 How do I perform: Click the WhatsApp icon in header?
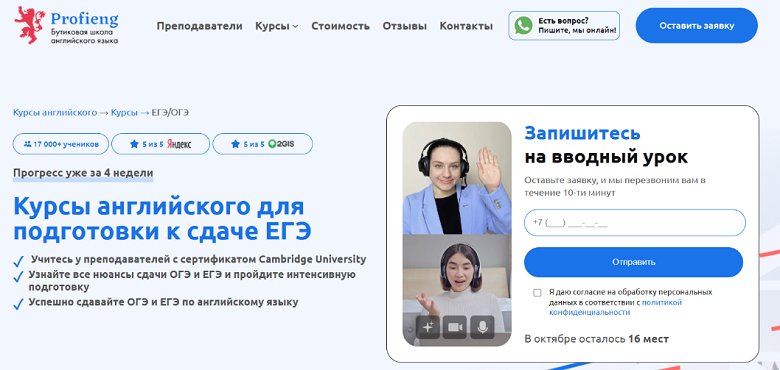[x=523, y=25]
